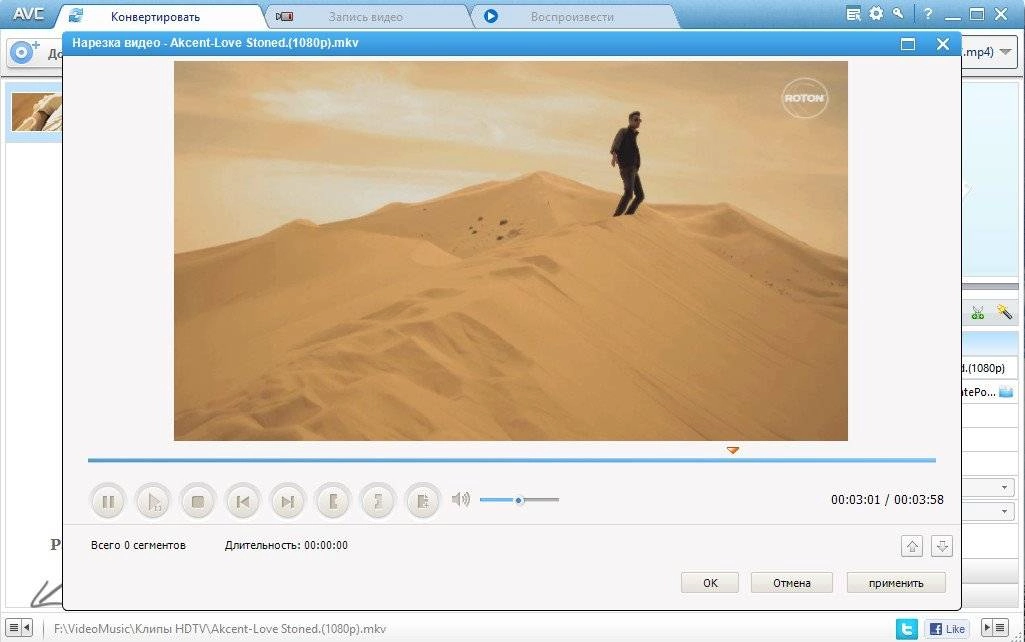
Task: Click the Отмена button
Action: pos(792,583)
